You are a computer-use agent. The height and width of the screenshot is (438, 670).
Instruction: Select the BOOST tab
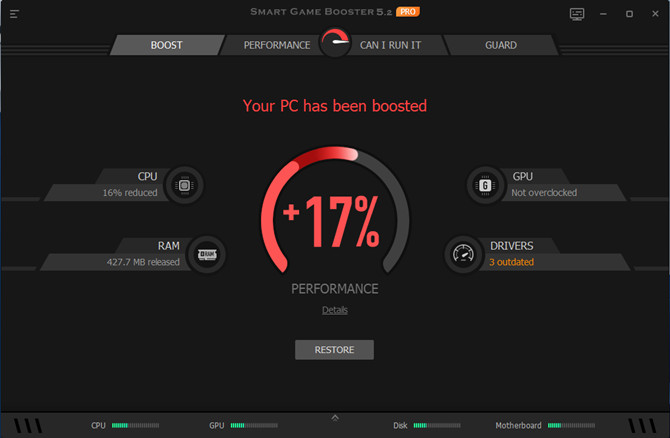coord(167,45)
